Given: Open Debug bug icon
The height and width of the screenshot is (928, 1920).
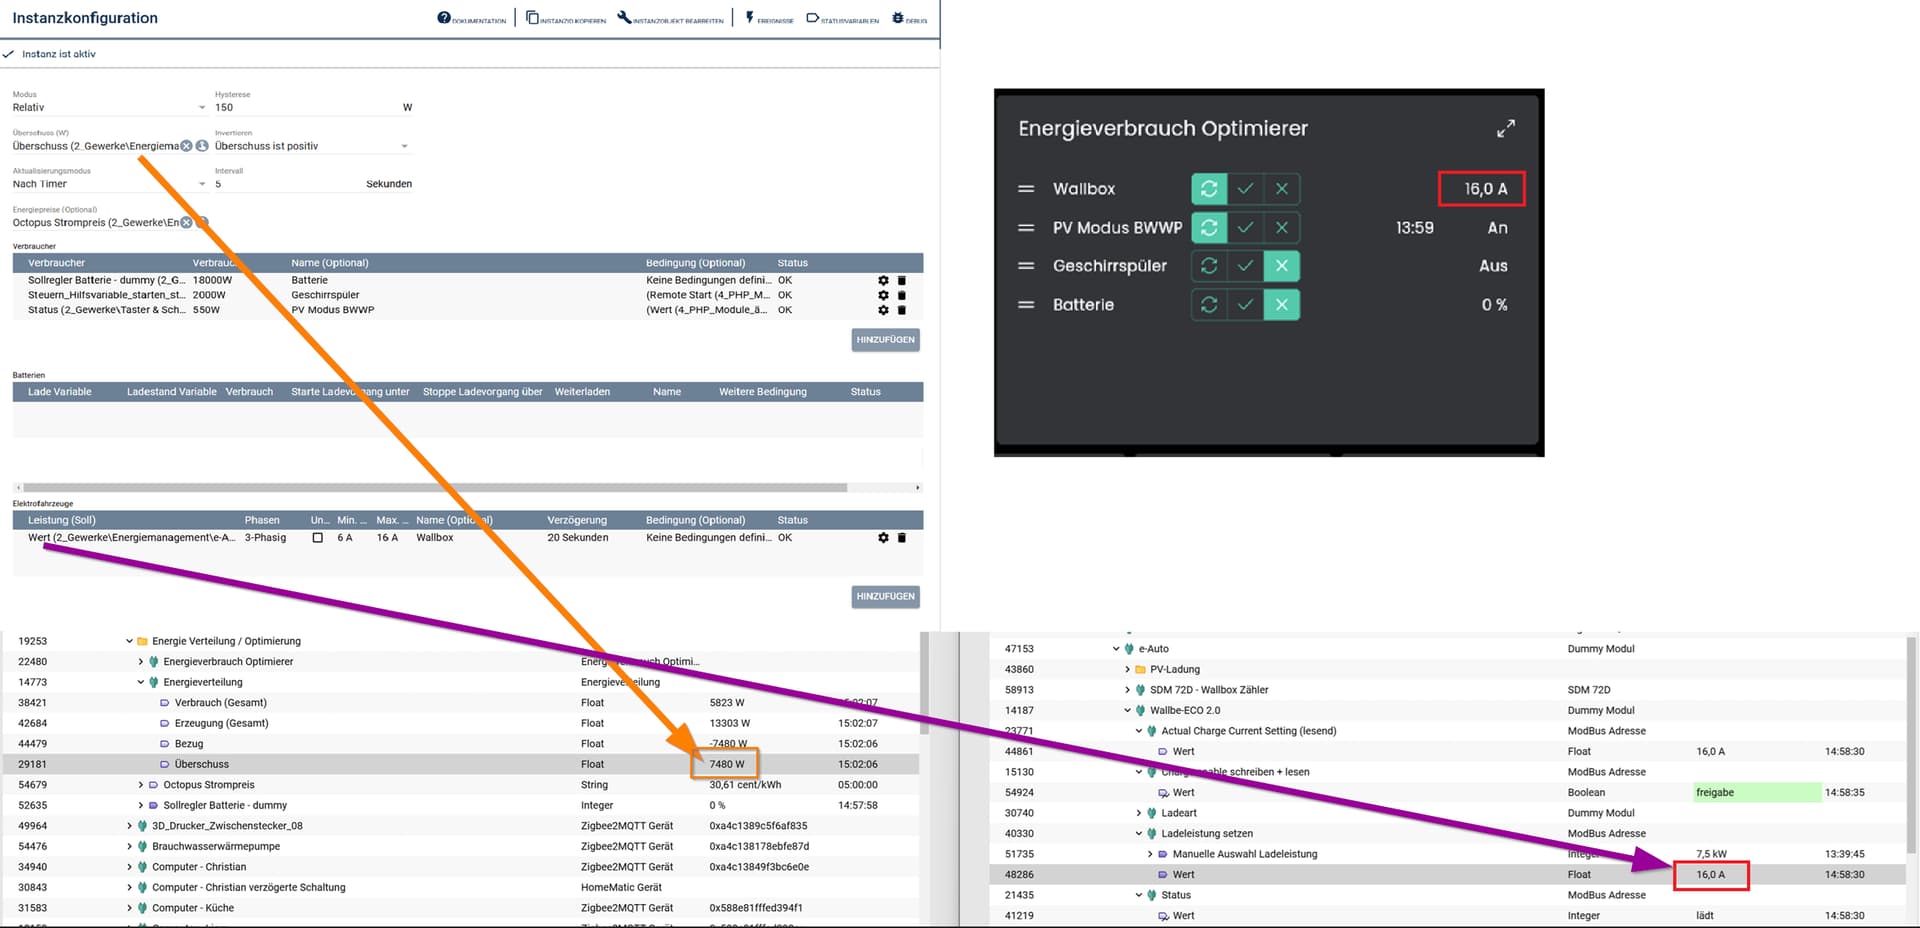Looking at the screenshot, I should pos(898,18).
